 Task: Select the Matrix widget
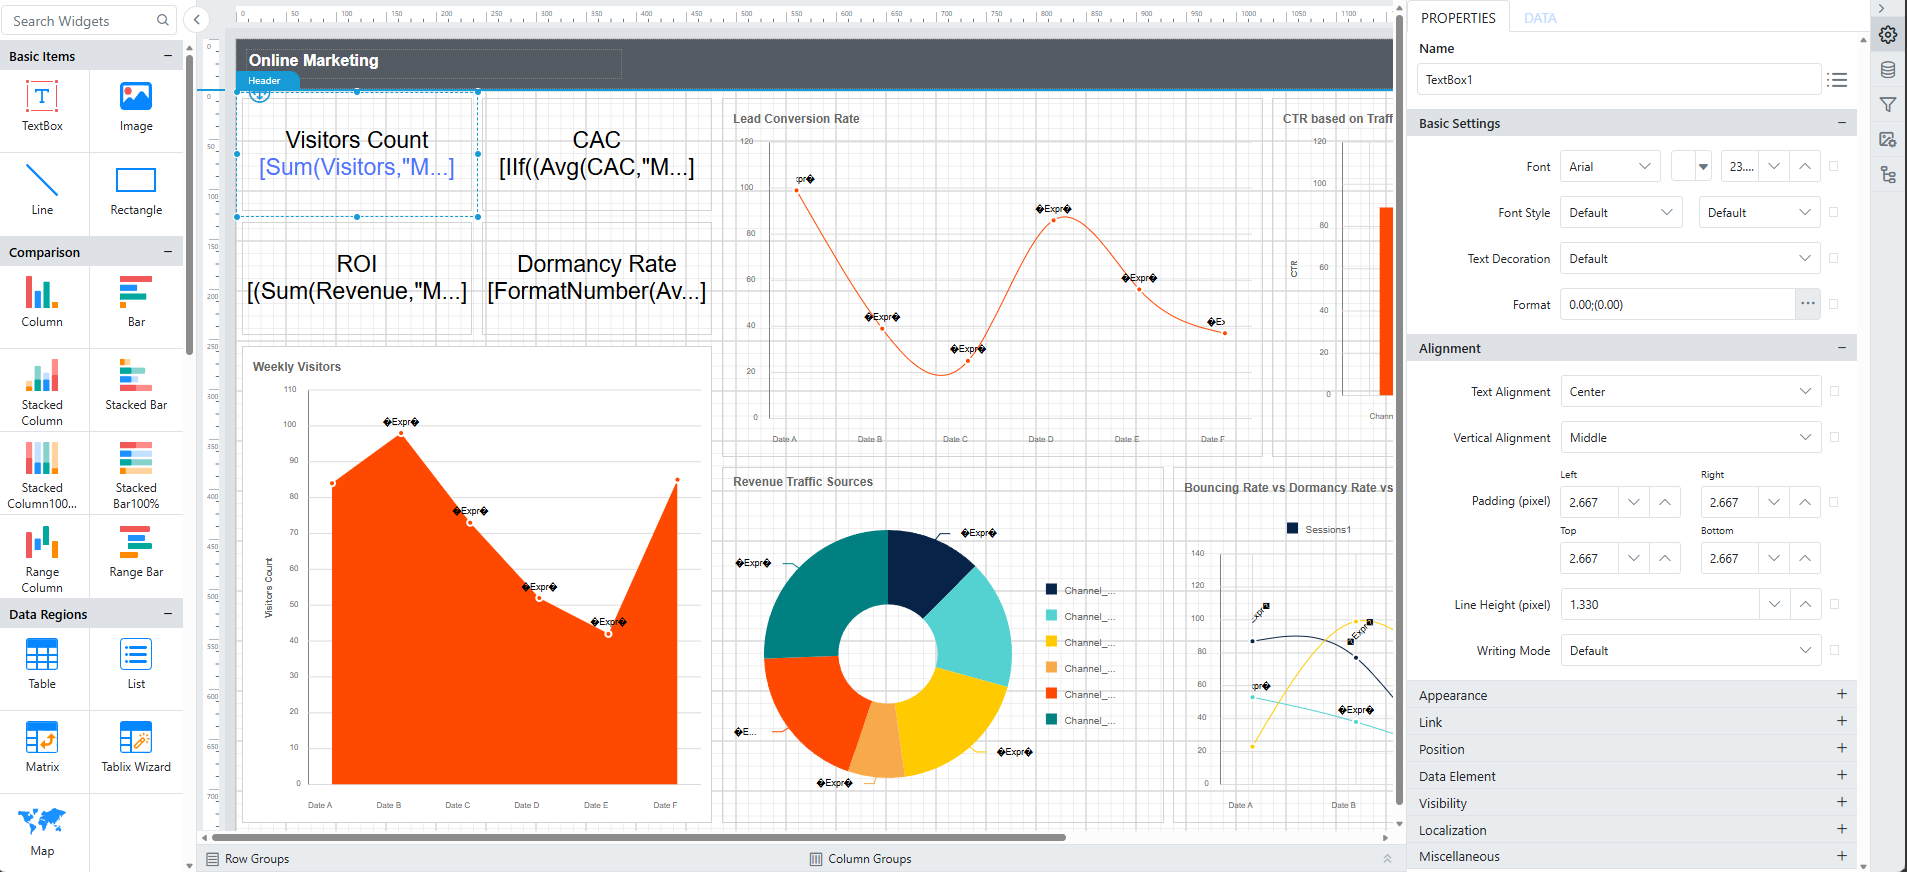42,748
